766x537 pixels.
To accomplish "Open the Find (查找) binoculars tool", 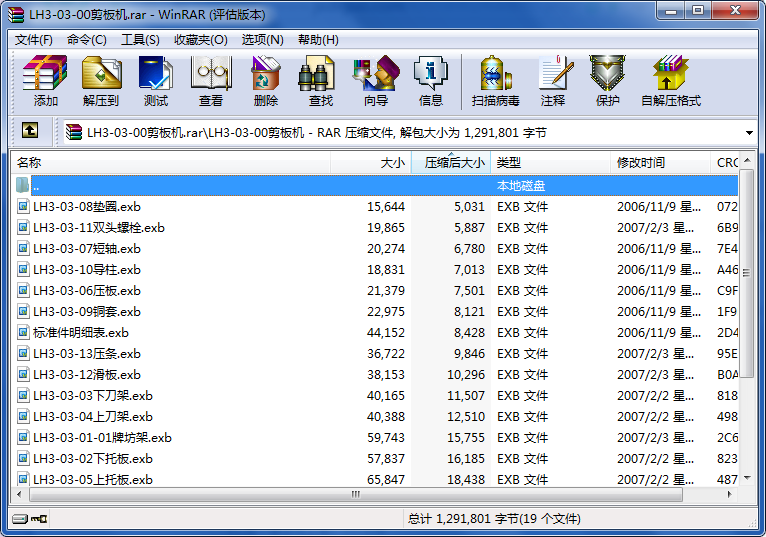I will pyautogui.click(x=320, y=81).
